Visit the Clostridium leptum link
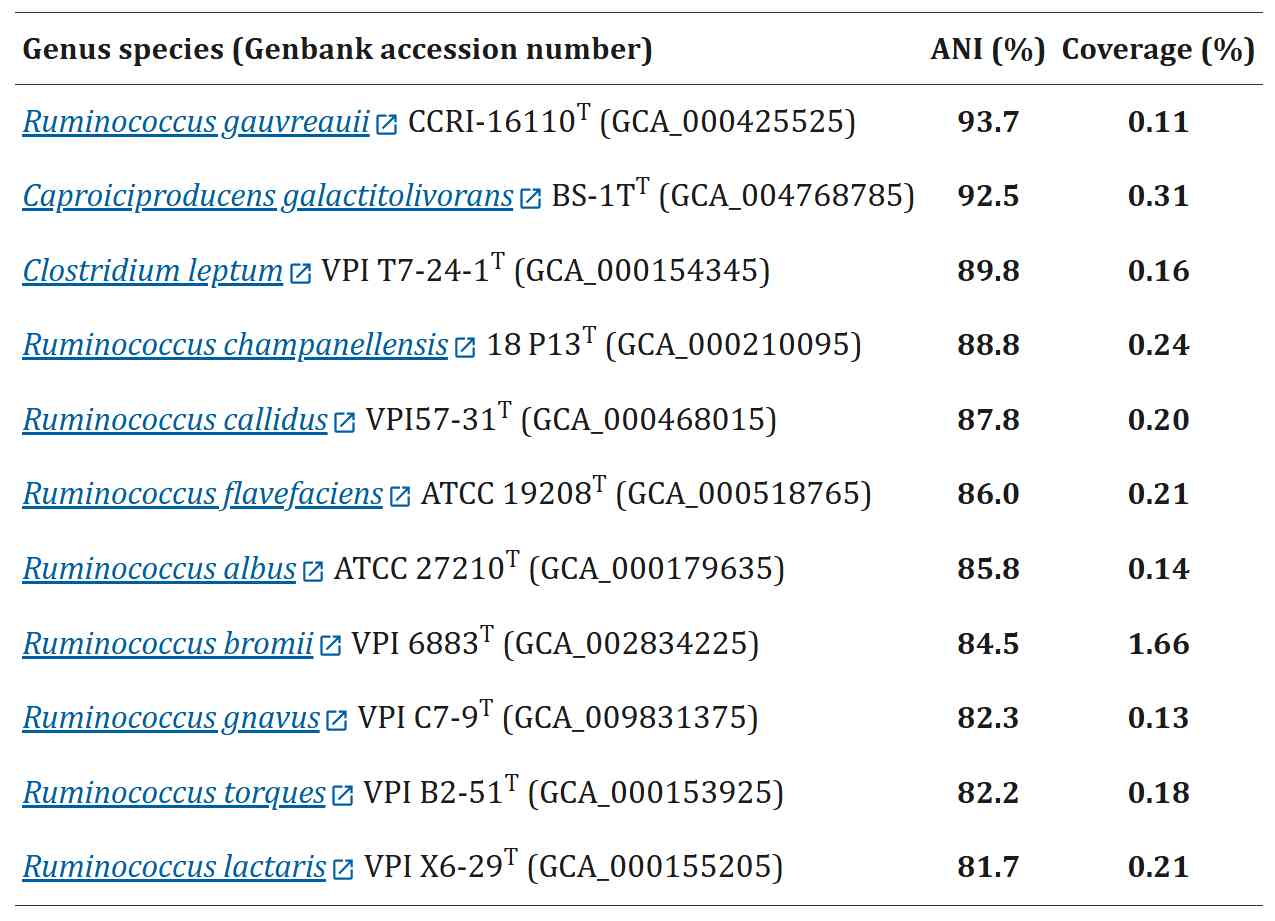This screenshot has height=921, width=1275. point(153,272)
